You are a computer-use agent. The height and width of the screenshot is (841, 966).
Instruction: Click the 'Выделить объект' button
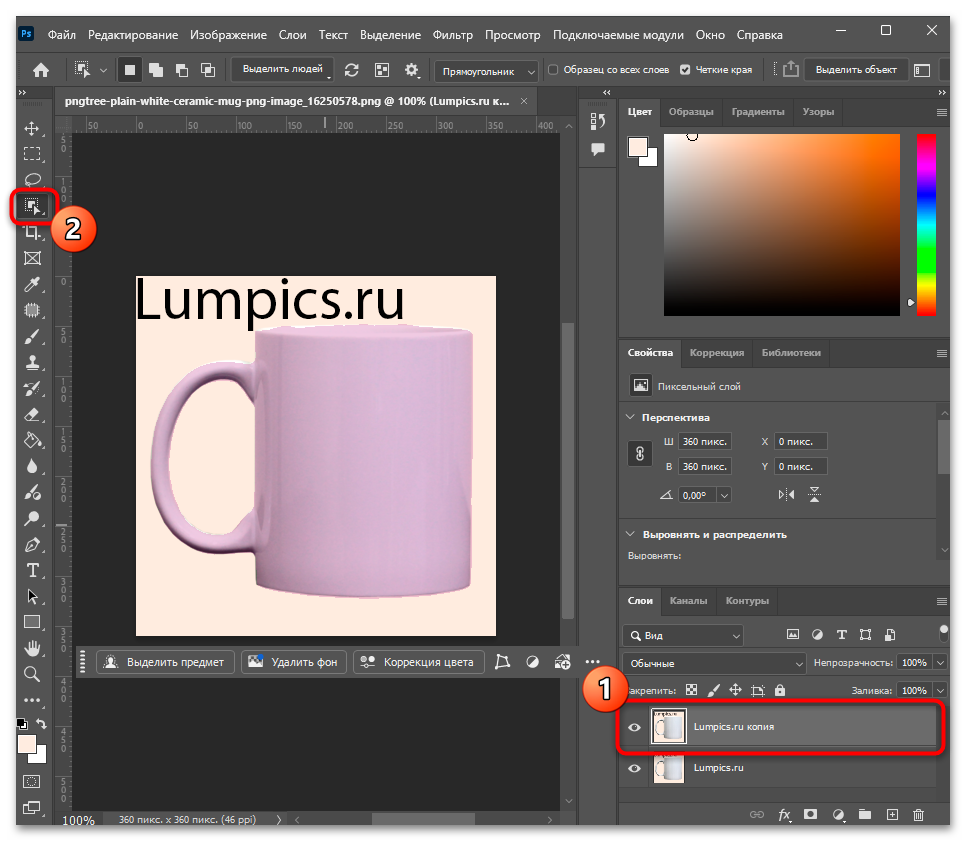(856, 70)
